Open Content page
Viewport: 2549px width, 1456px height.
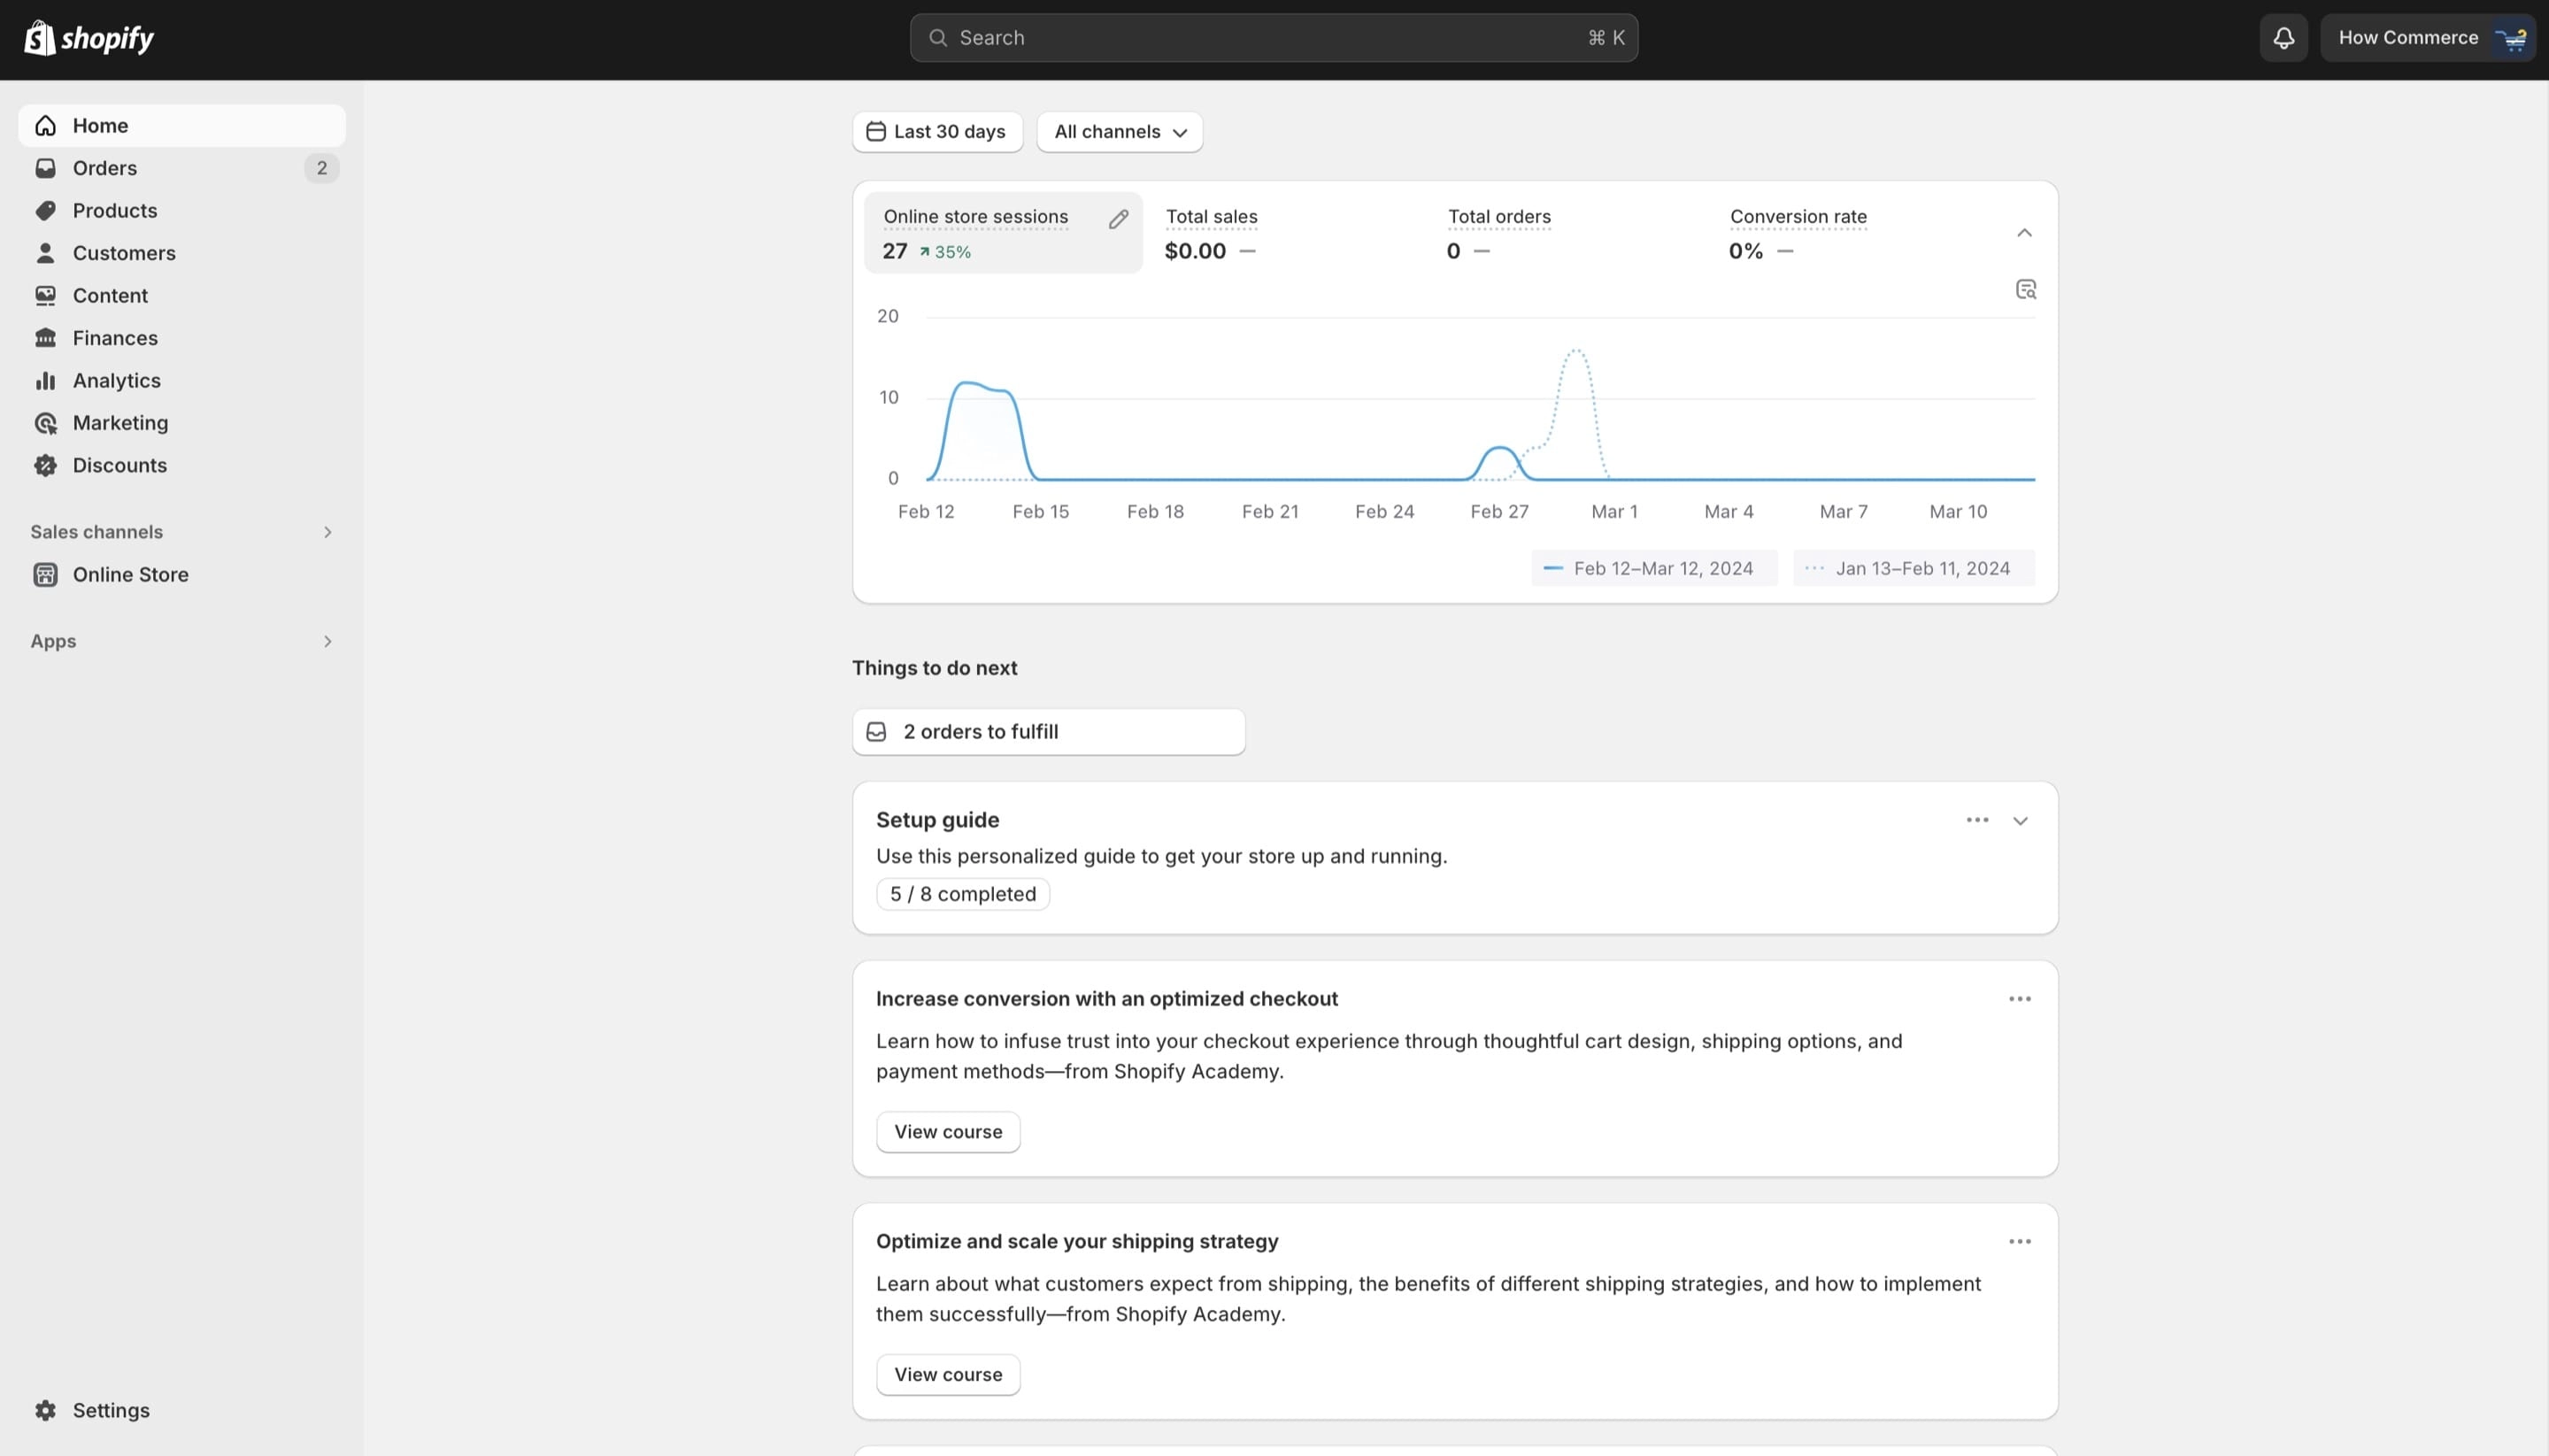(x=181, y=296)
